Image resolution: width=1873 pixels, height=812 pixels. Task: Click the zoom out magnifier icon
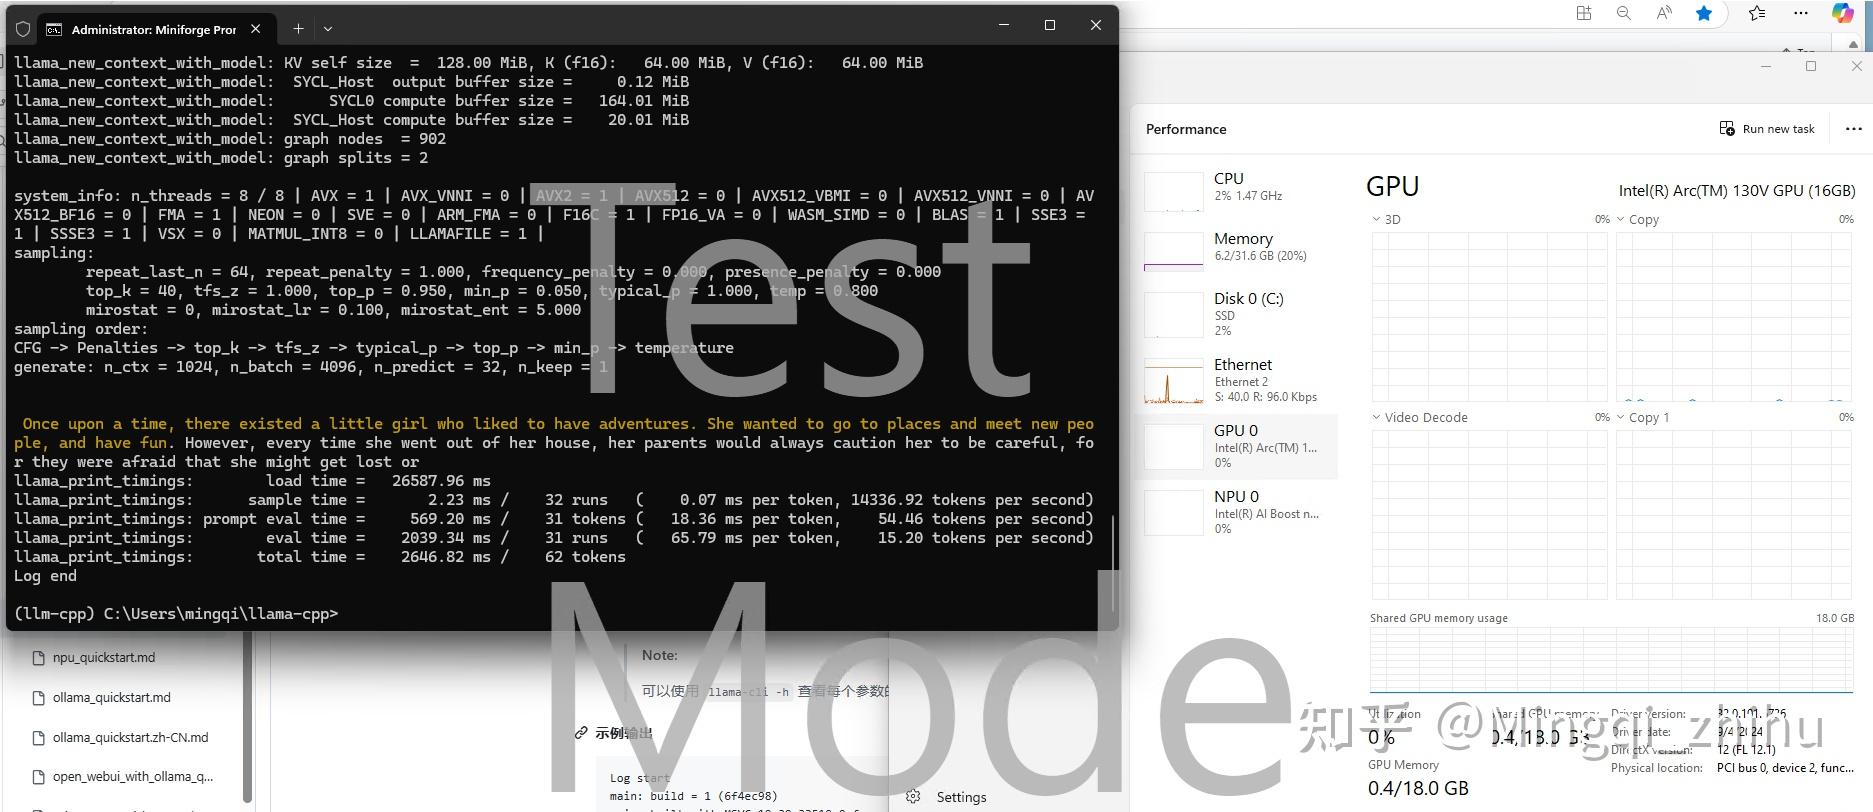(x=1624, y=13)
